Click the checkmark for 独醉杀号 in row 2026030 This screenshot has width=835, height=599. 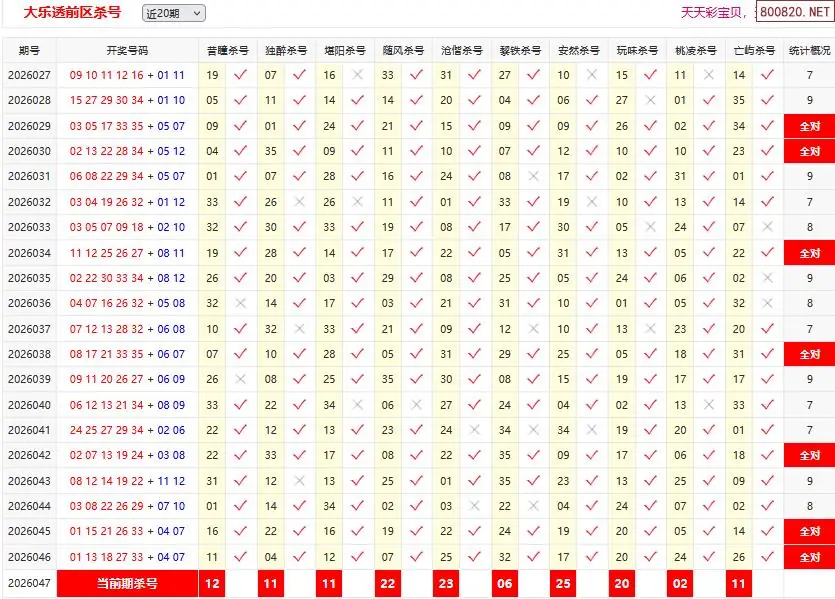(x=299, y=151)
